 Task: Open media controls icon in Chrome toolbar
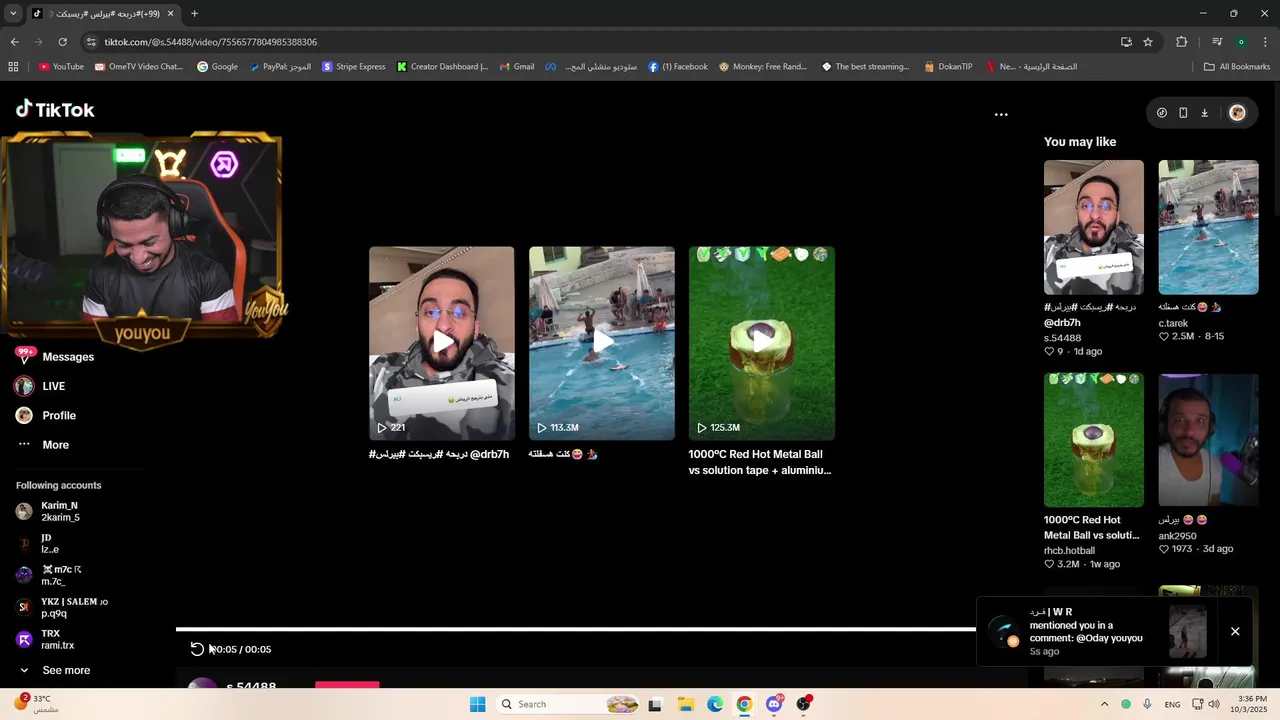tap(1217, 42)
